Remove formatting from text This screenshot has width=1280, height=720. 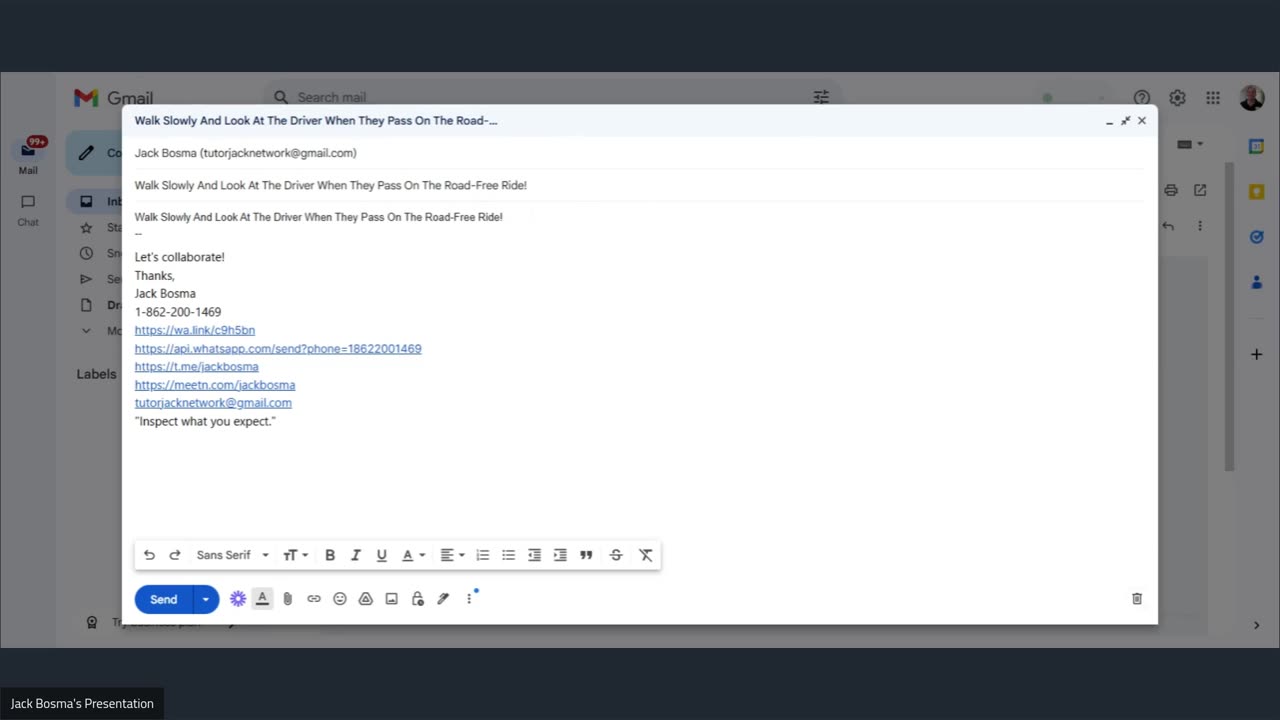646,555
